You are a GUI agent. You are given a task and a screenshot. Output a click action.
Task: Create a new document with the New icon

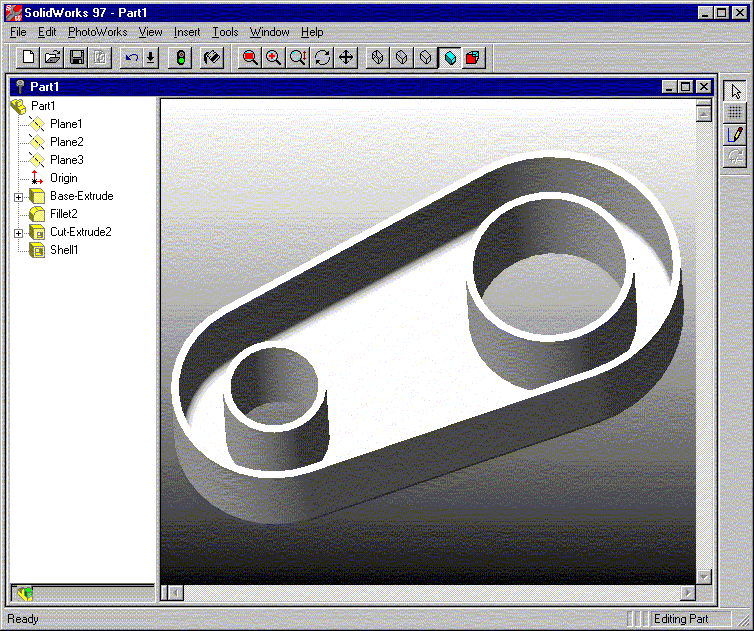pyautogui.click(x=28, y=58)
